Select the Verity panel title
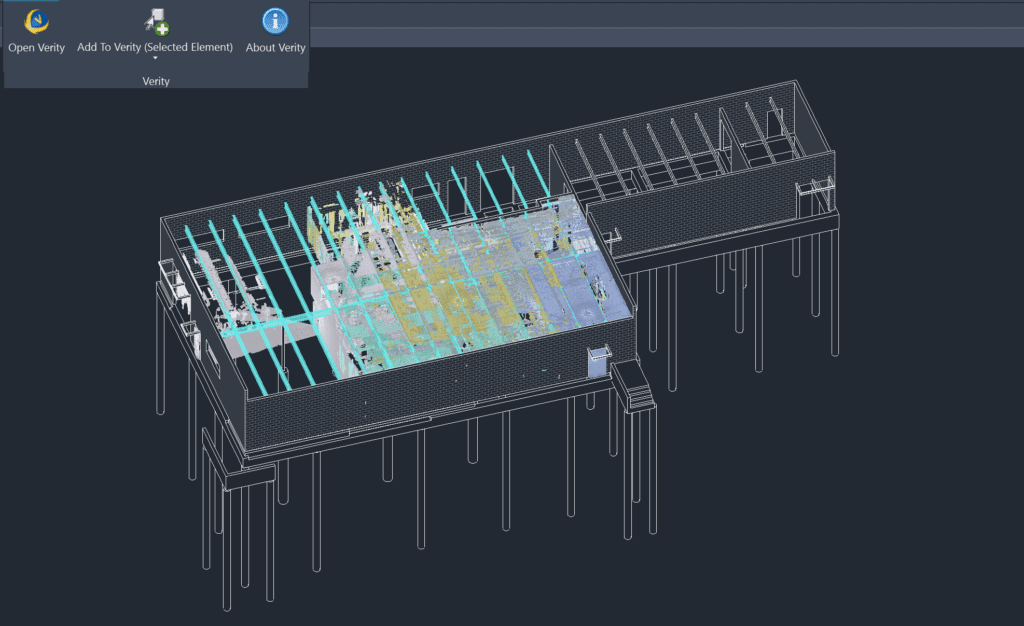 click(156, 81)
